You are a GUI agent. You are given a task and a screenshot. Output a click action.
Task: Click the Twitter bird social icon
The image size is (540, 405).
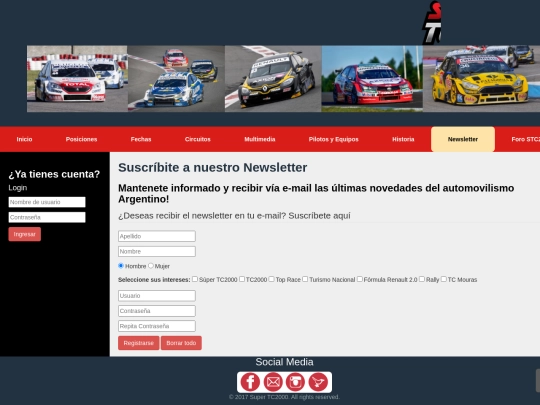(318, 382)
